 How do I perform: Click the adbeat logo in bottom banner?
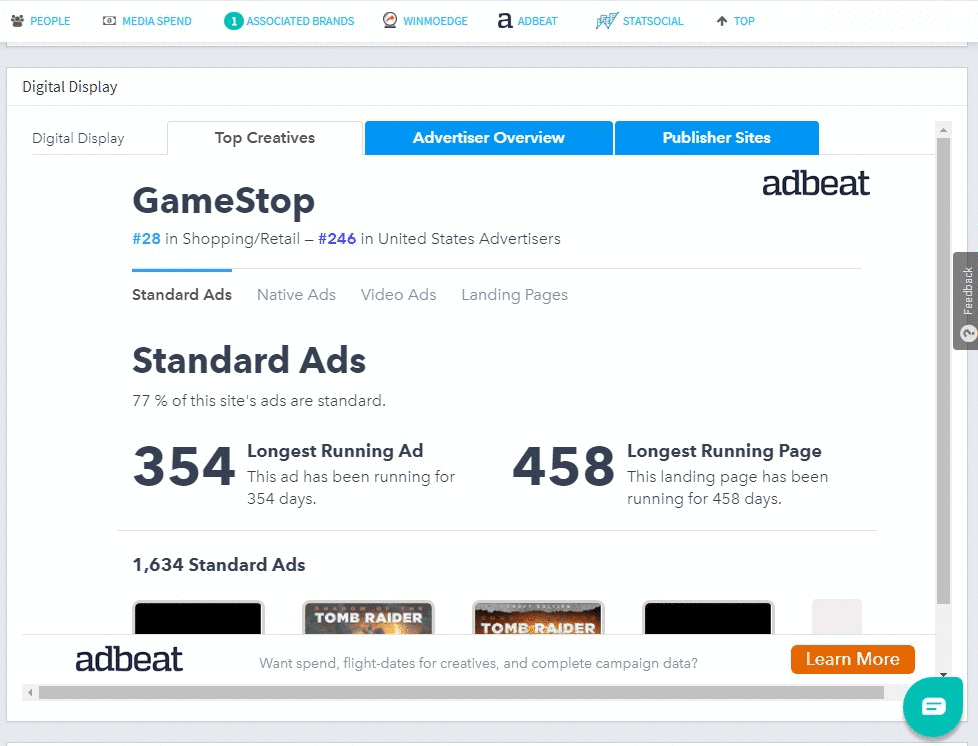(129, 659)
